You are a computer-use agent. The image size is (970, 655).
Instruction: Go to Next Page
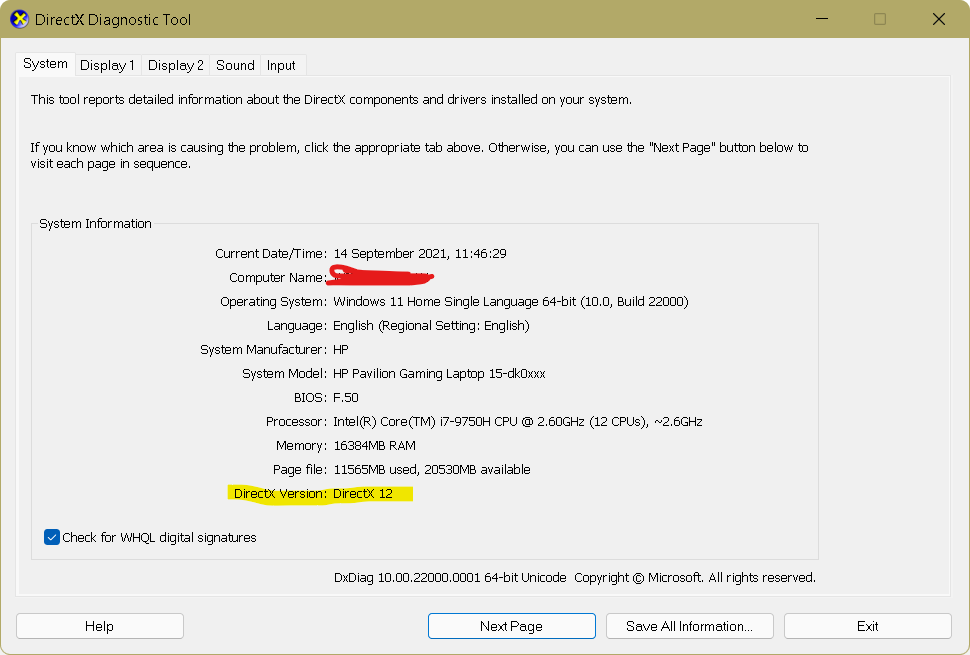(x=512, y=626)
